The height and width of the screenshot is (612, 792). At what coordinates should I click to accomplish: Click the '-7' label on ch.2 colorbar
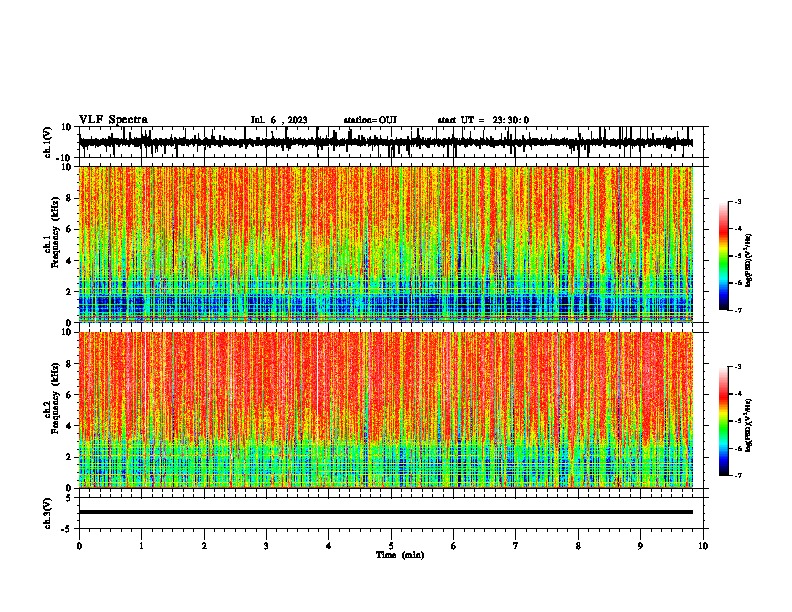(x=738, y=475)
